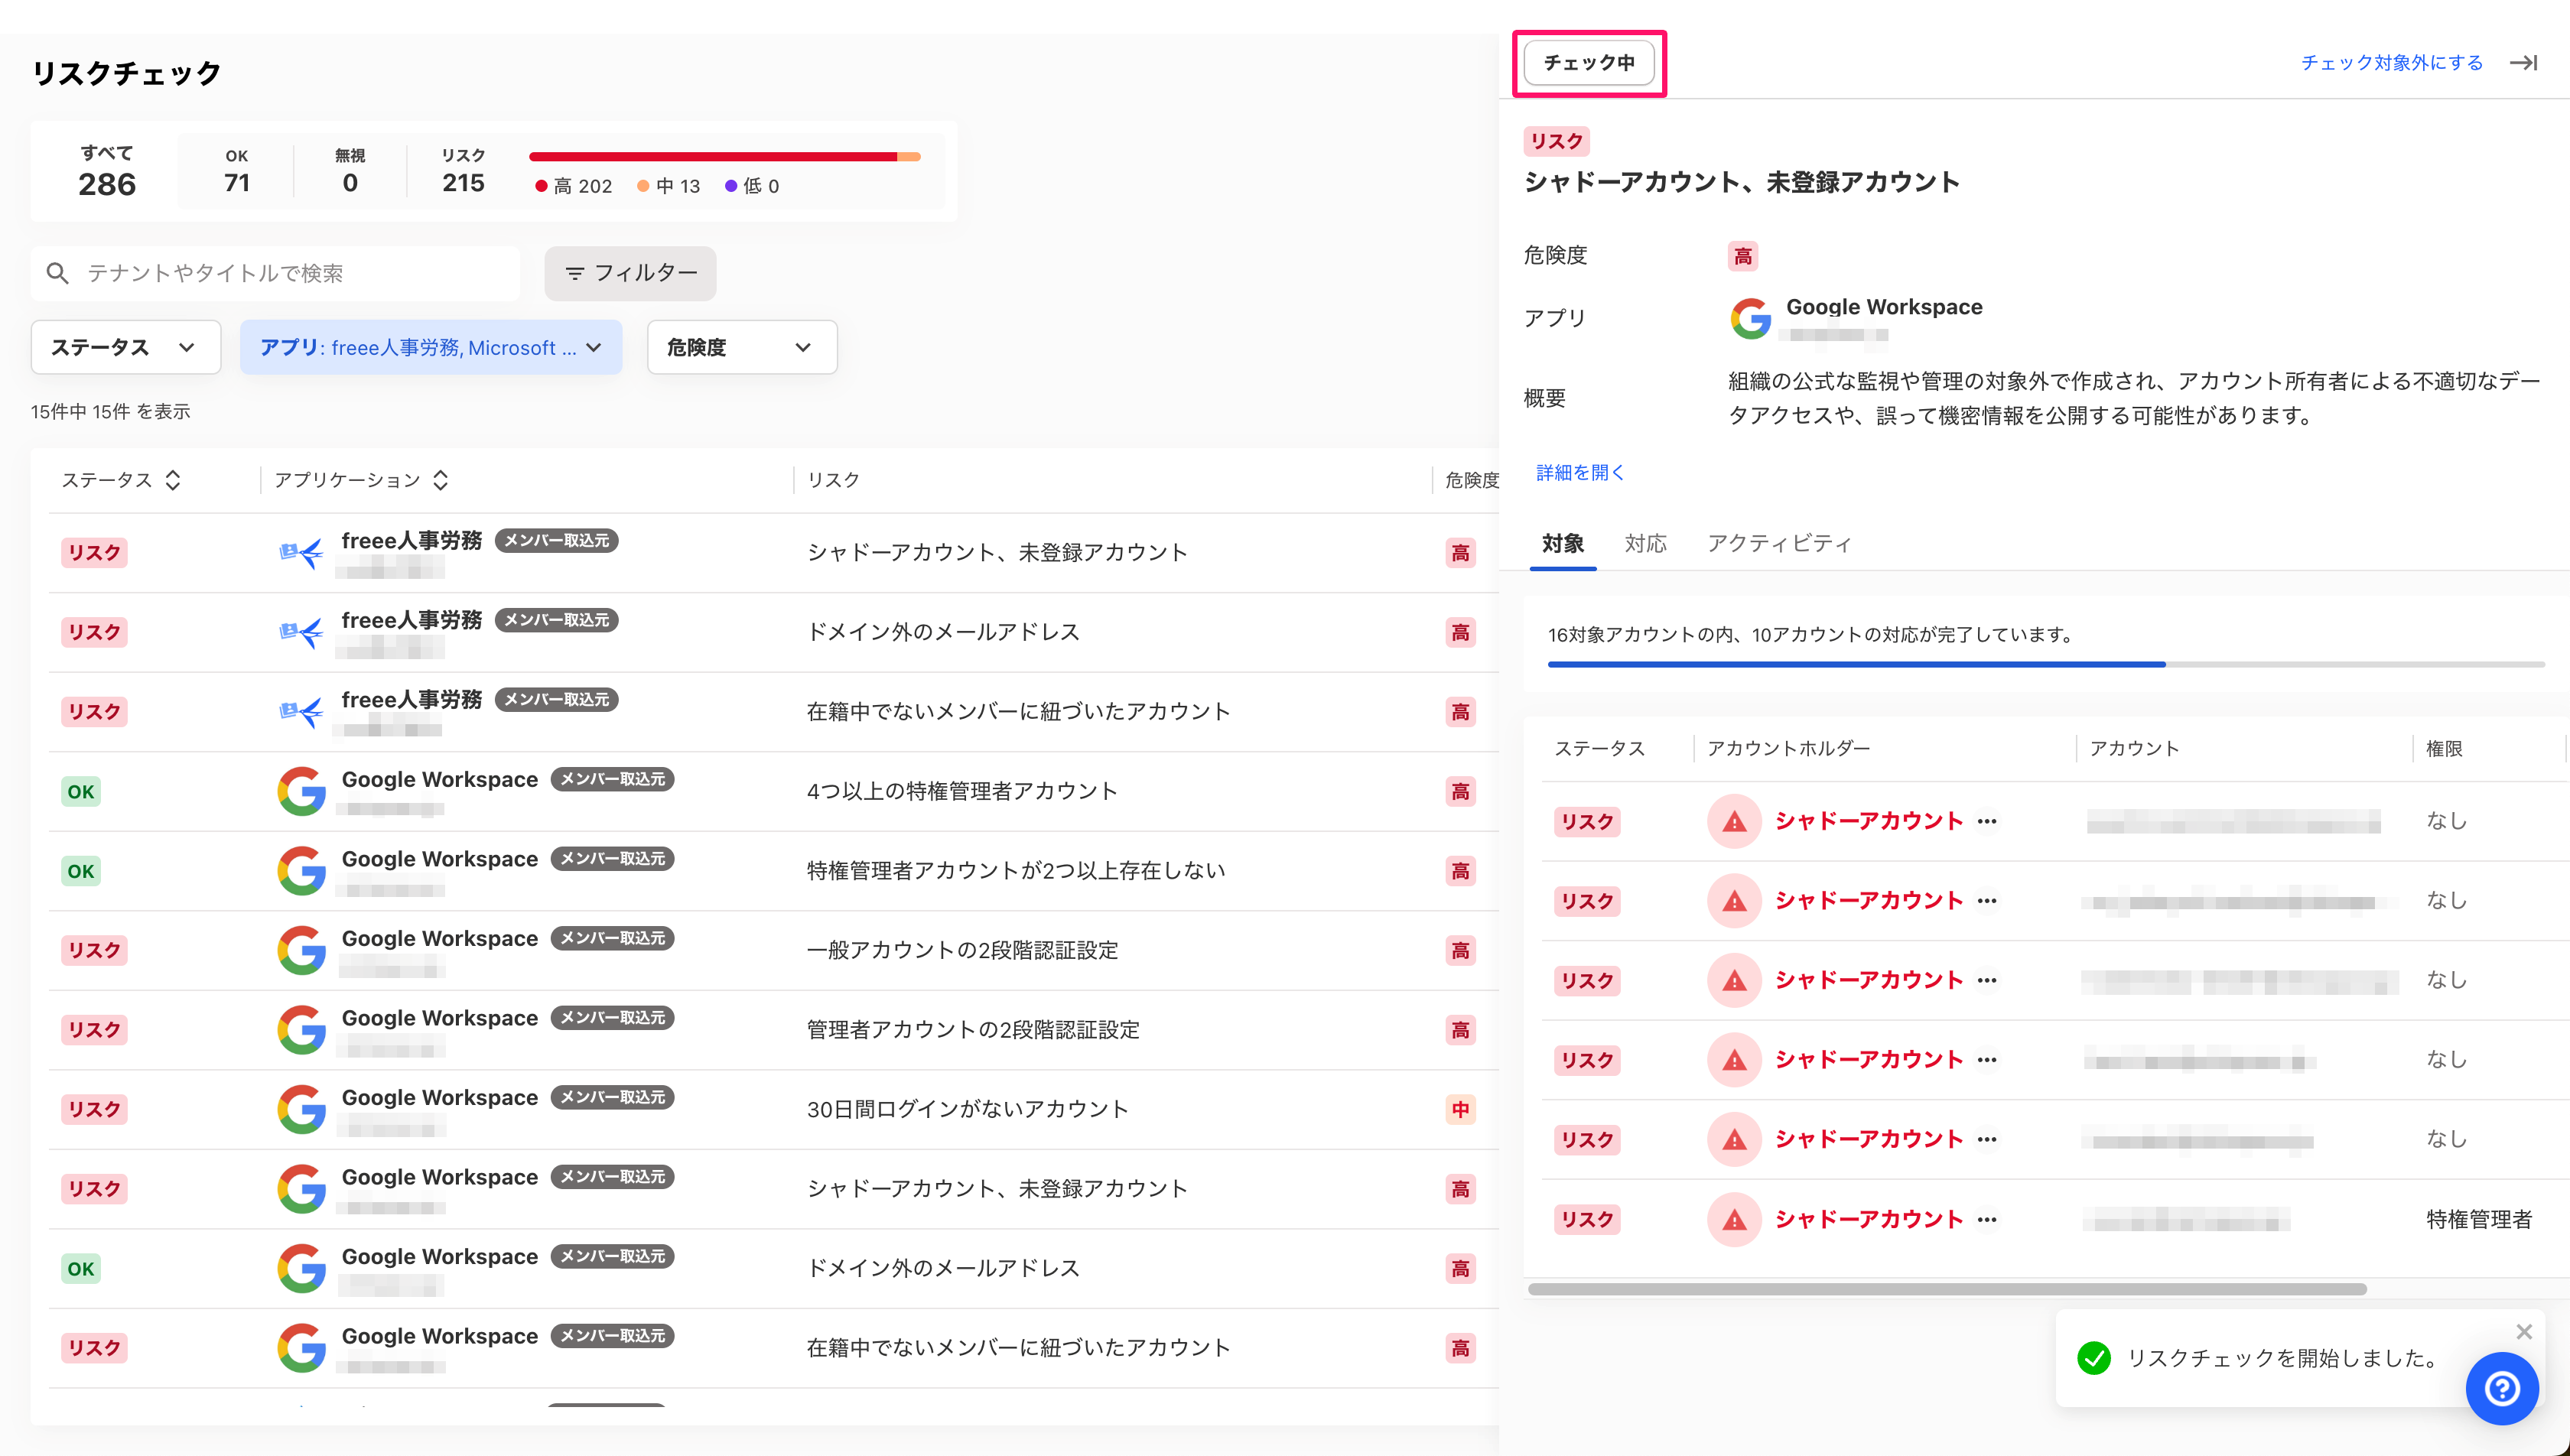
Task: Select the OK 71 summary tab
Action: click(237, 171)
